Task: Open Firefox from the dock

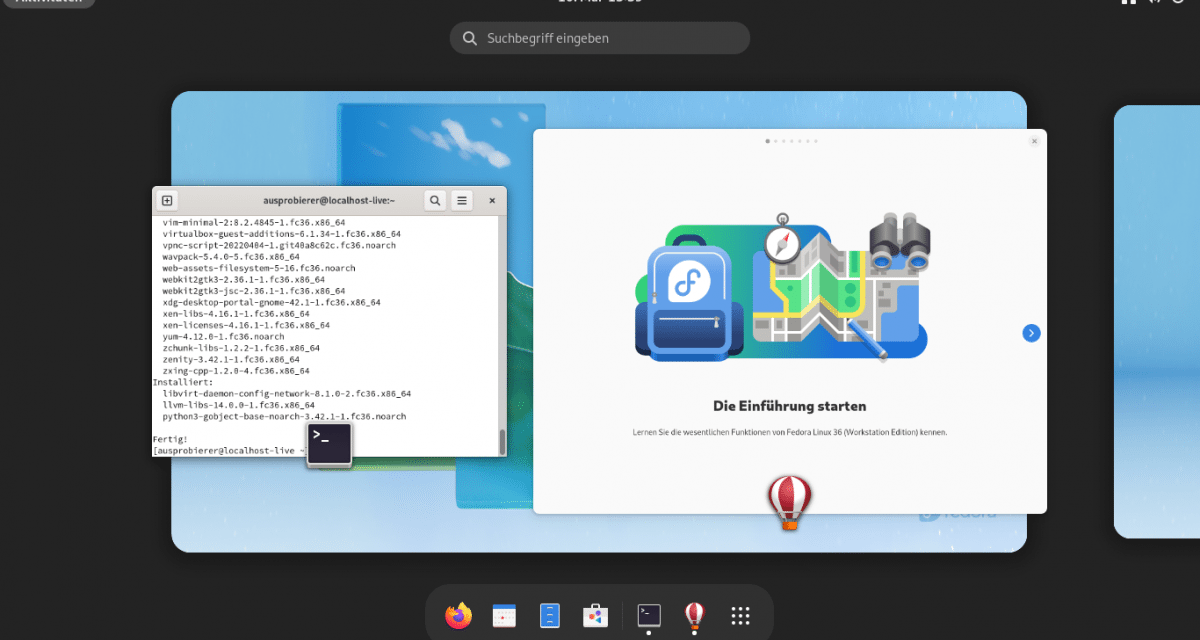Action: 458,615
